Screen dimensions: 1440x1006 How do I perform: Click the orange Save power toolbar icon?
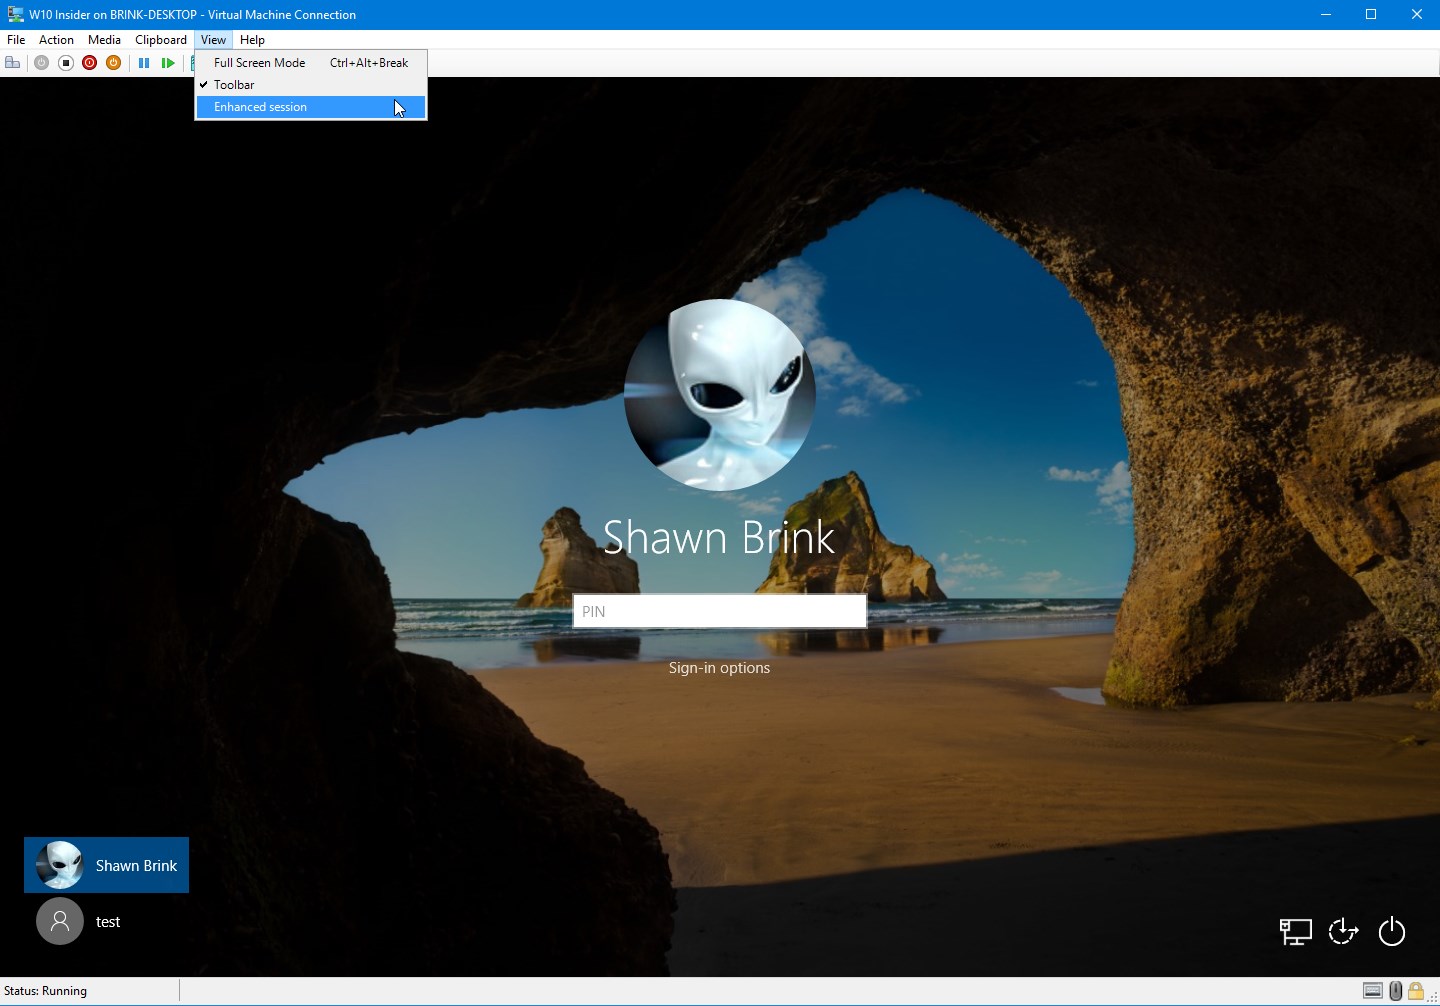click(114, 63)
